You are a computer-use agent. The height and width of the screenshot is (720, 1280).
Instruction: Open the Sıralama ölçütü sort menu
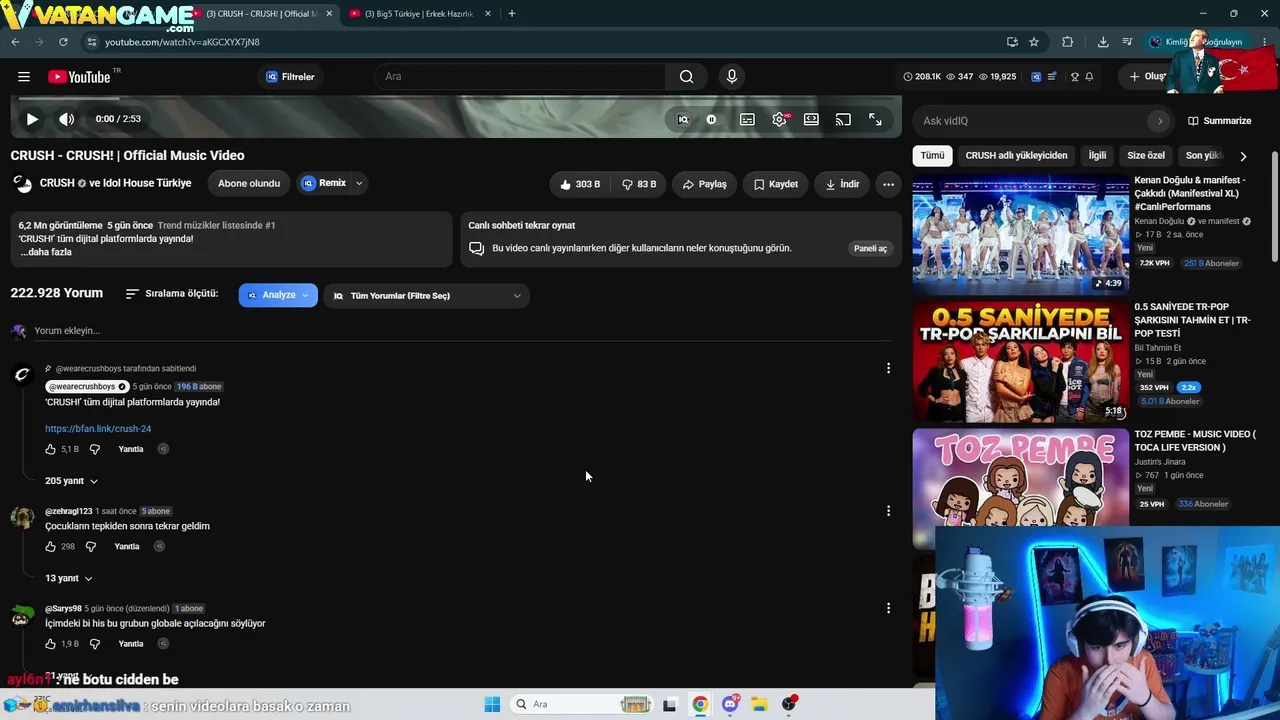pos(171,294)
